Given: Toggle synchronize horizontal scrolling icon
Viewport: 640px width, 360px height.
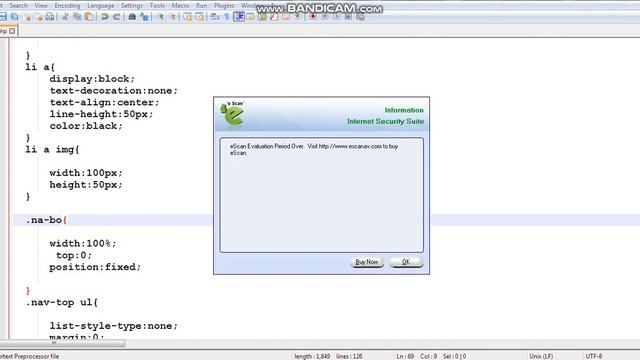Looking at the screenshot, I should [200, 17].
